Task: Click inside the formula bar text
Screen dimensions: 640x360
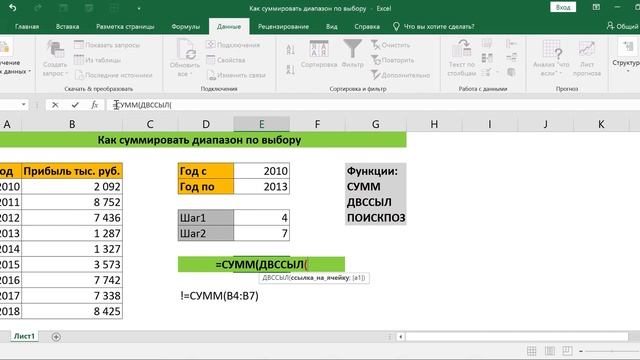Action: tap(142, 105)
